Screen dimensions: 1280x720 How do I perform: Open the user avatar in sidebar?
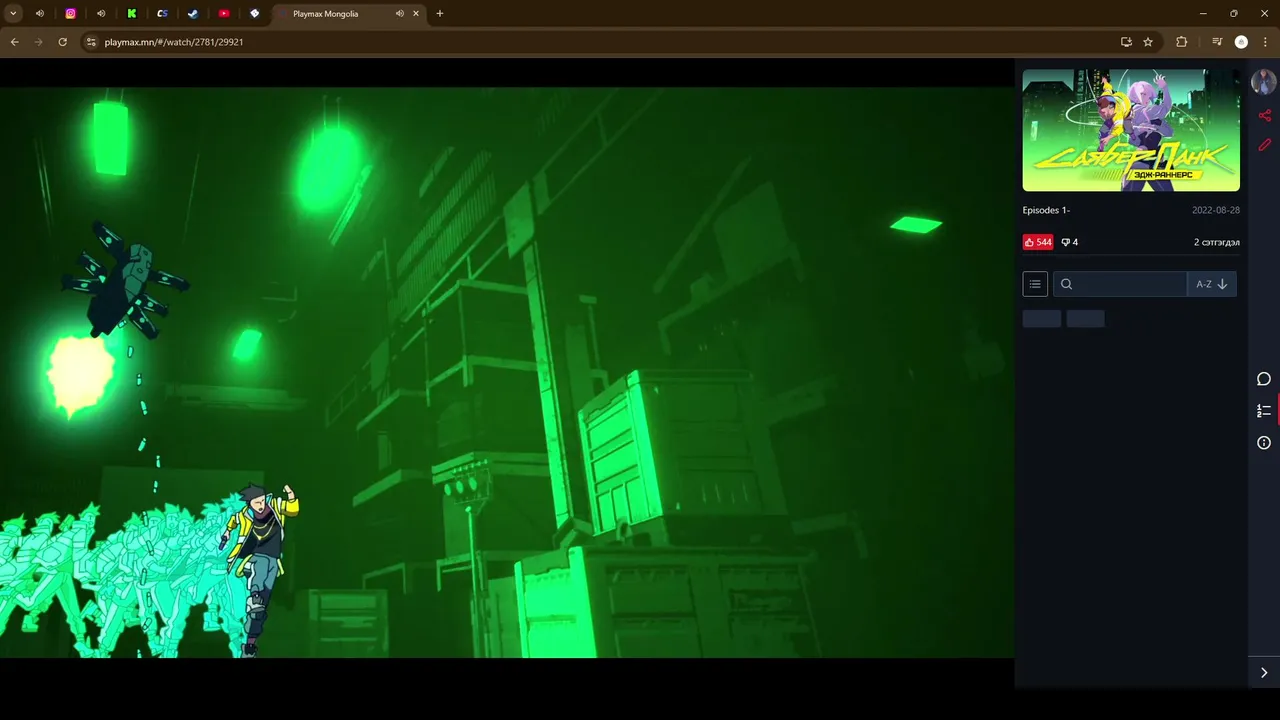(1264, 82)
